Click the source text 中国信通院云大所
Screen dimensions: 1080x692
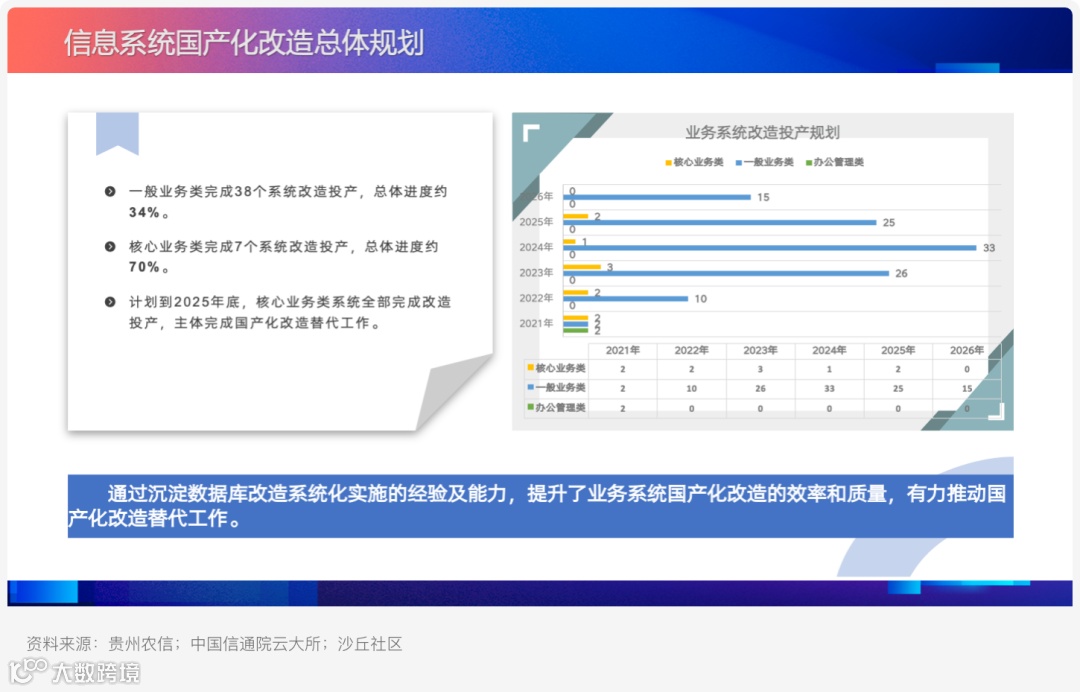[256, 644]
